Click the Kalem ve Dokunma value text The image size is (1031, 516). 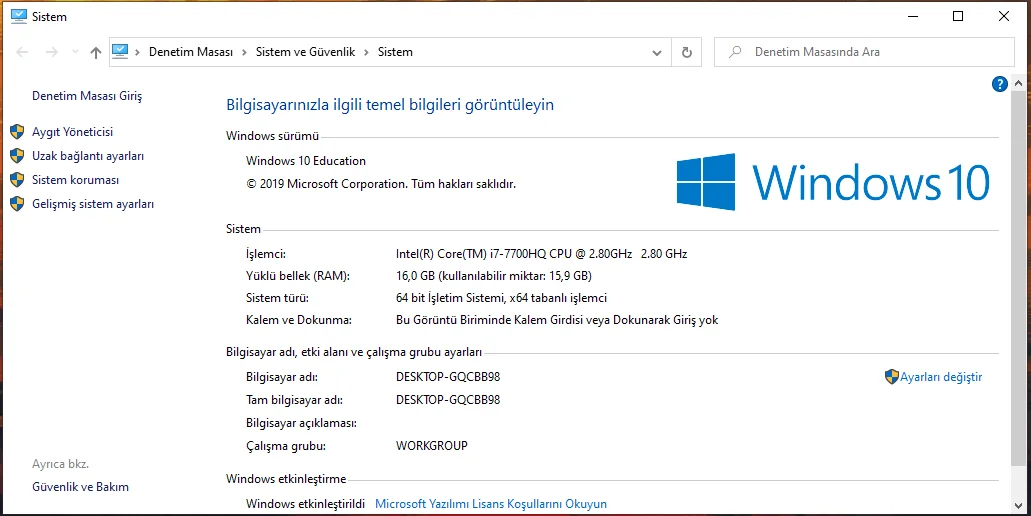pyautogui.click(x=557, y=320)
